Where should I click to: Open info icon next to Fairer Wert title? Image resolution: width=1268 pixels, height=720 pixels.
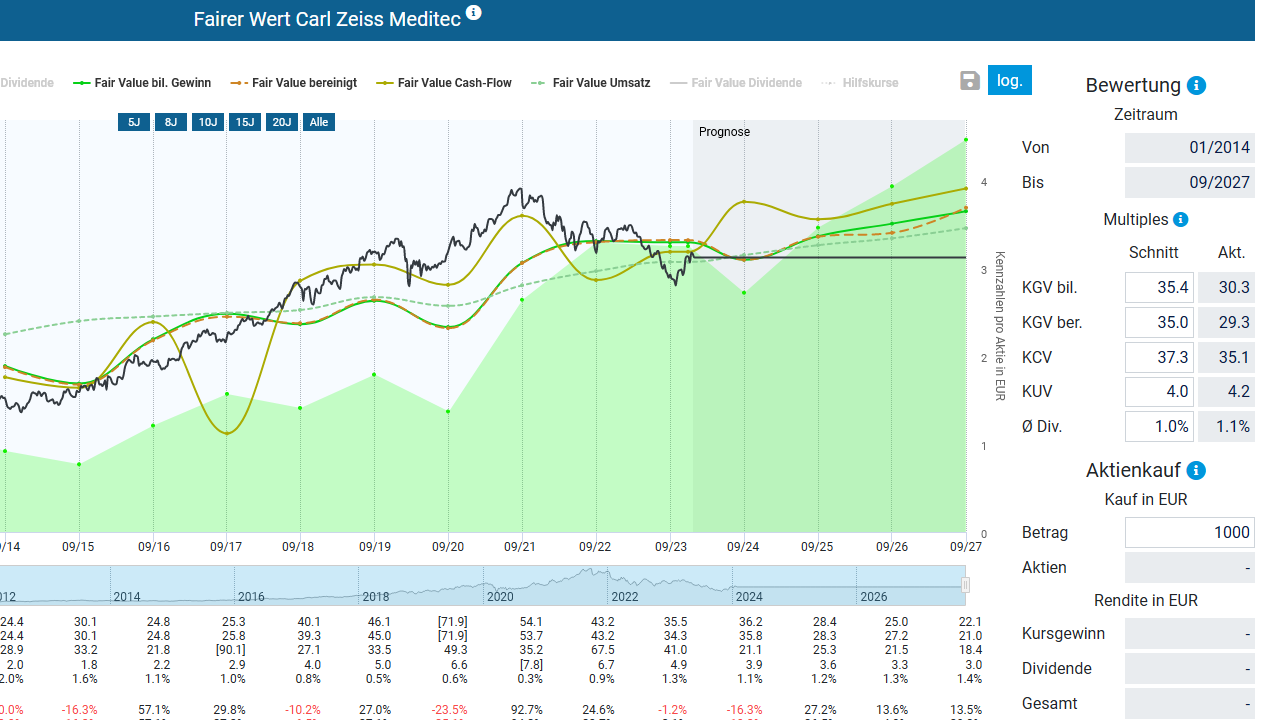click(474, 13)
